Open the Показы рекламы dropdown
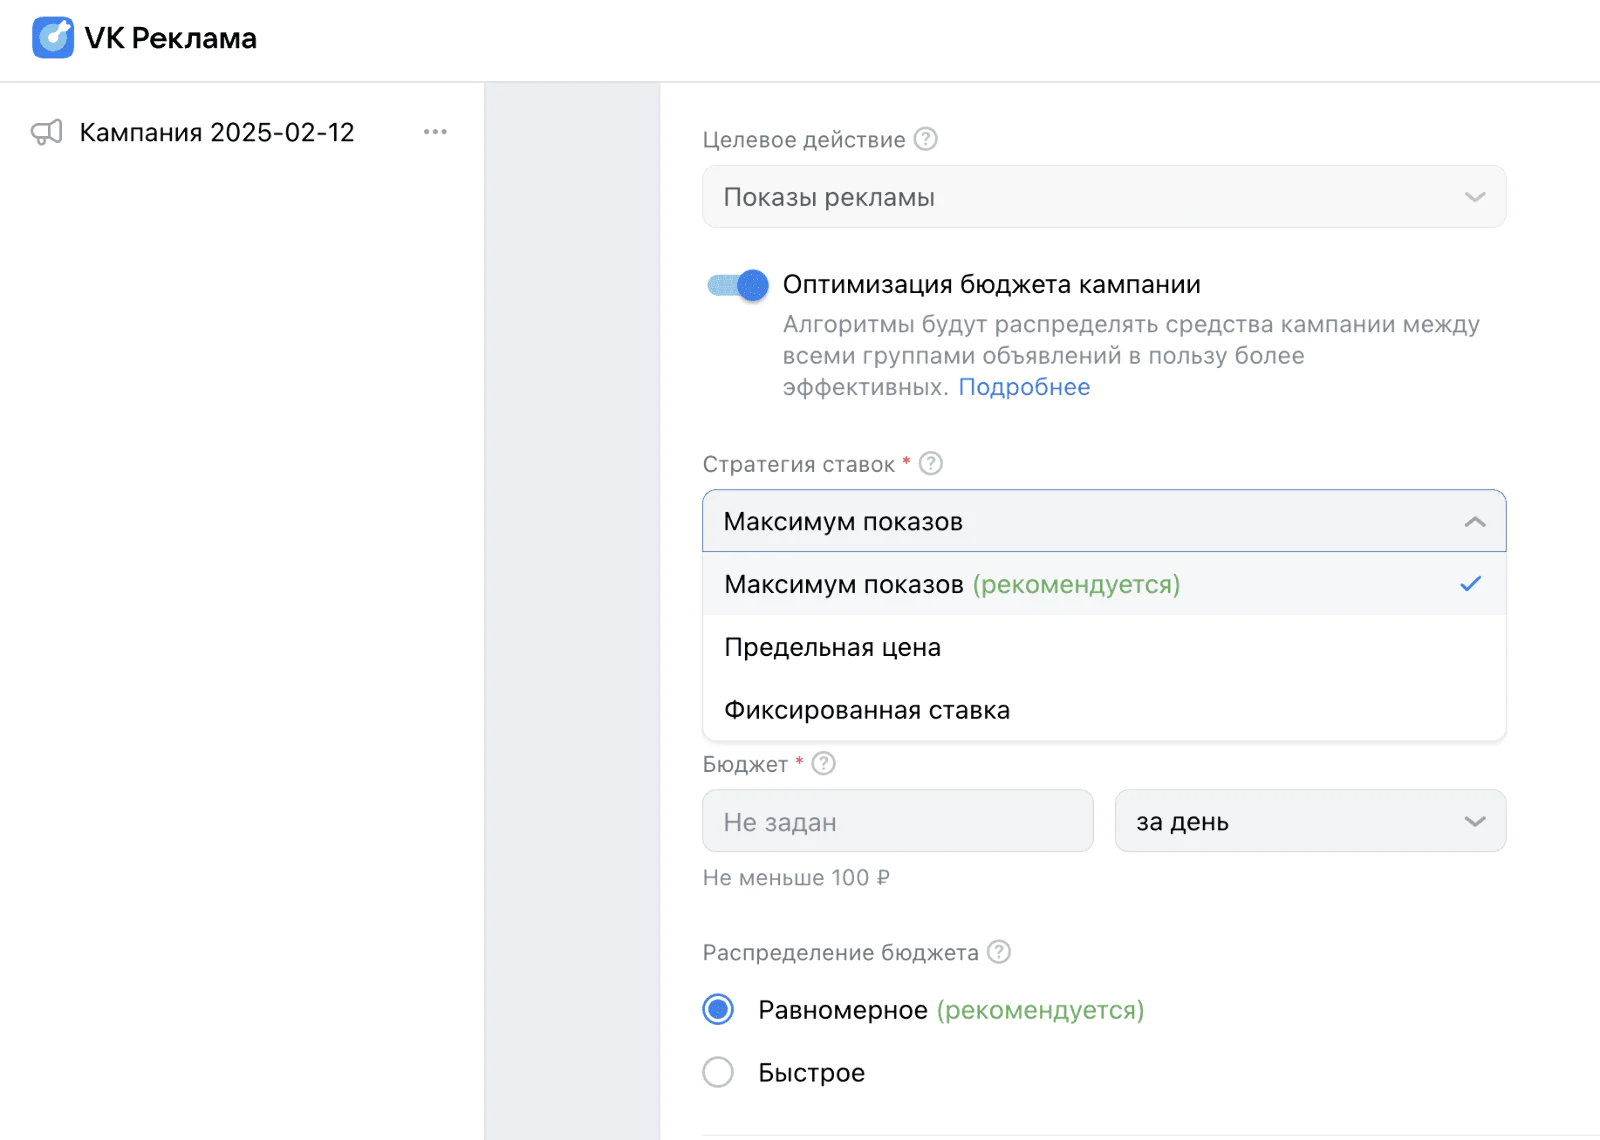The width and height of the screenshot is (1600, 1140). (1104, 197)
